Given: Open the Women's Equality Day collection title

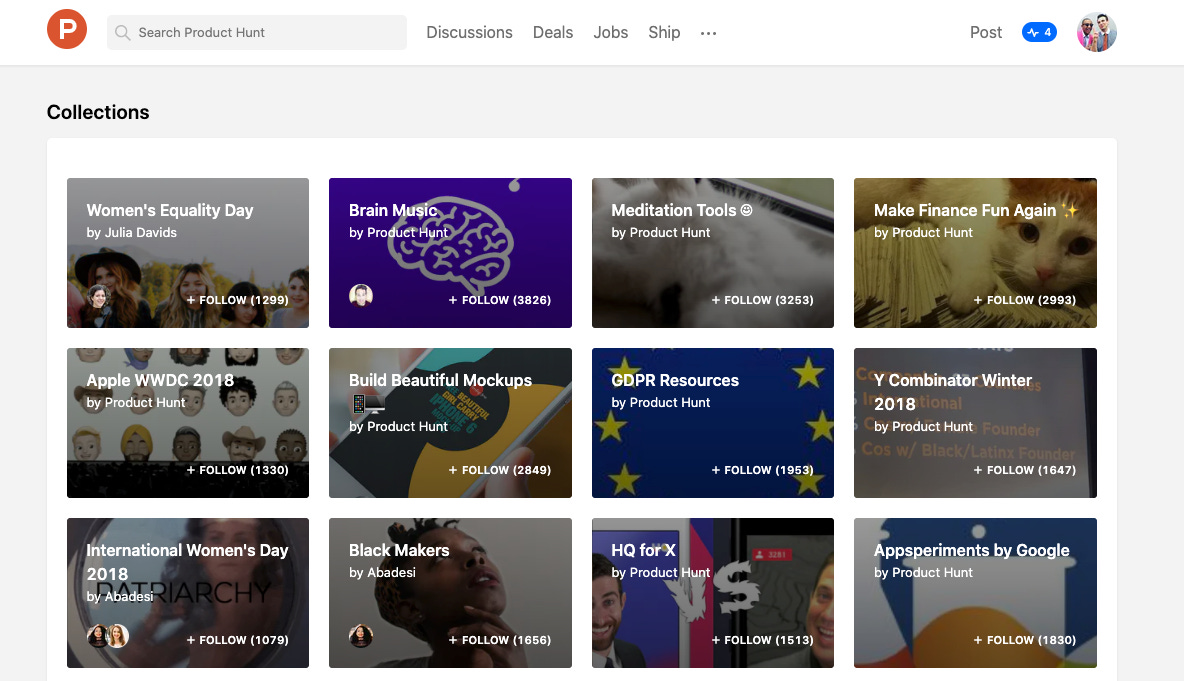Looking at the screenshot, I should tap(170, 210).
